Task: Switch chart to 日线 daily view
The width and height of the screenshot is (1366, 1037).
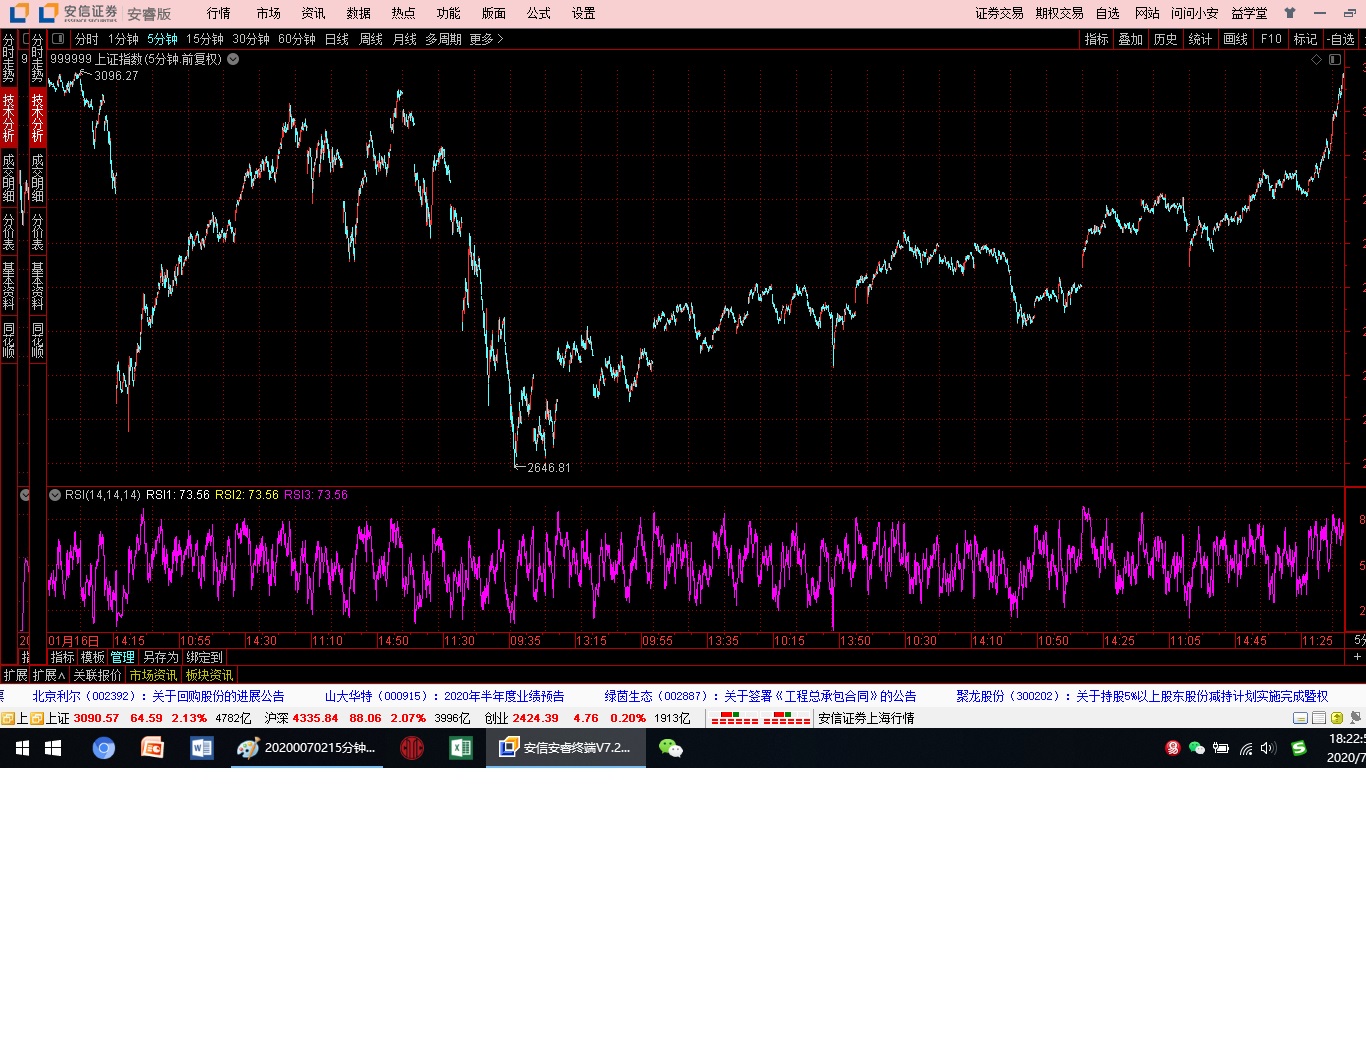Action: pos(337,39)
